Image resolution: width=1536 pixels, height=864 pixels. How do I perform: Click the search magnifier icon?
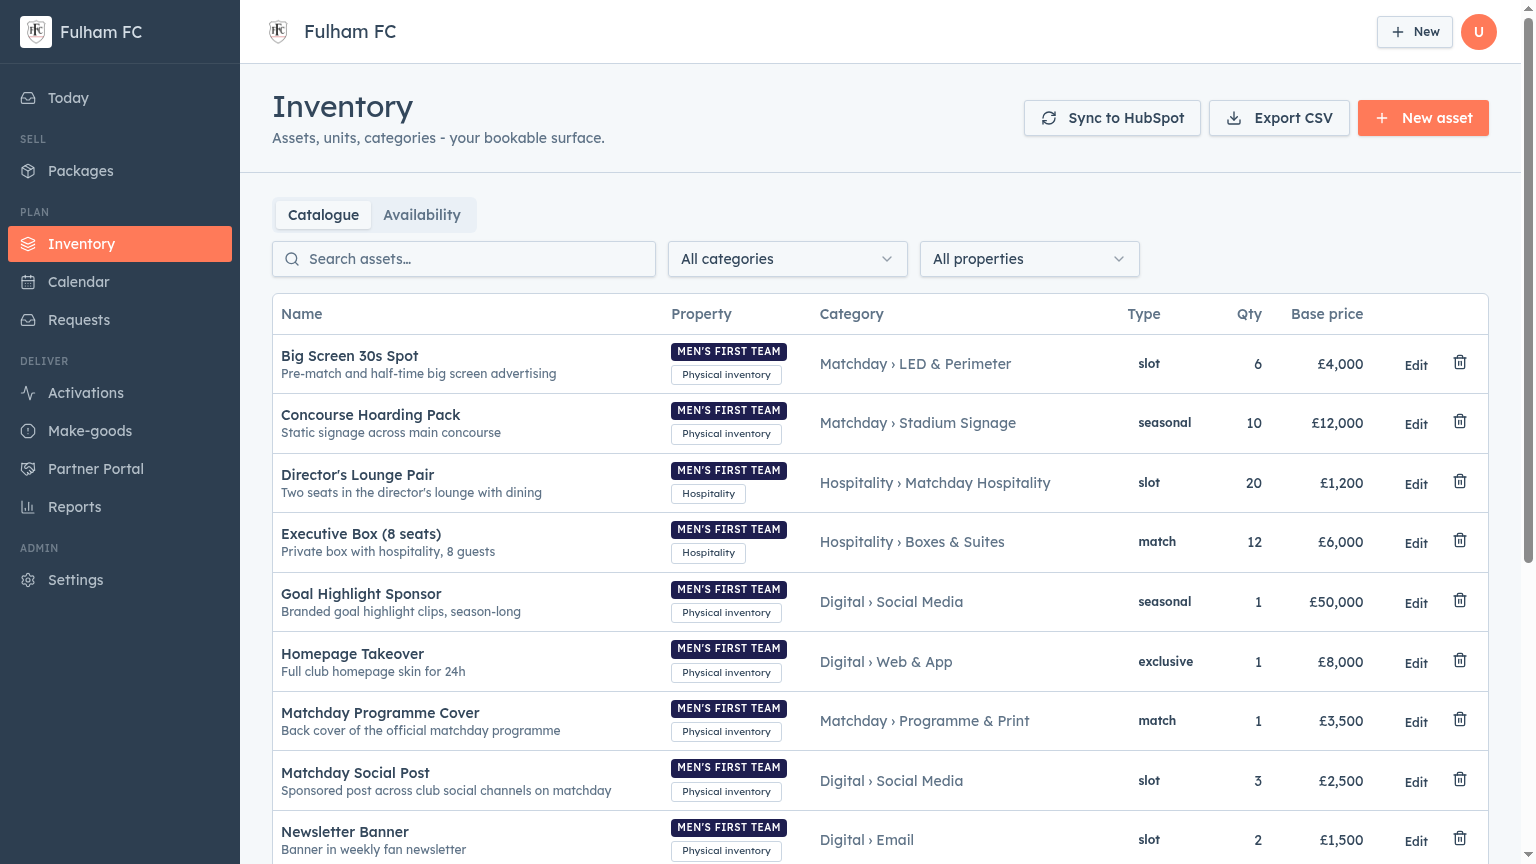(x=292, y=259)
